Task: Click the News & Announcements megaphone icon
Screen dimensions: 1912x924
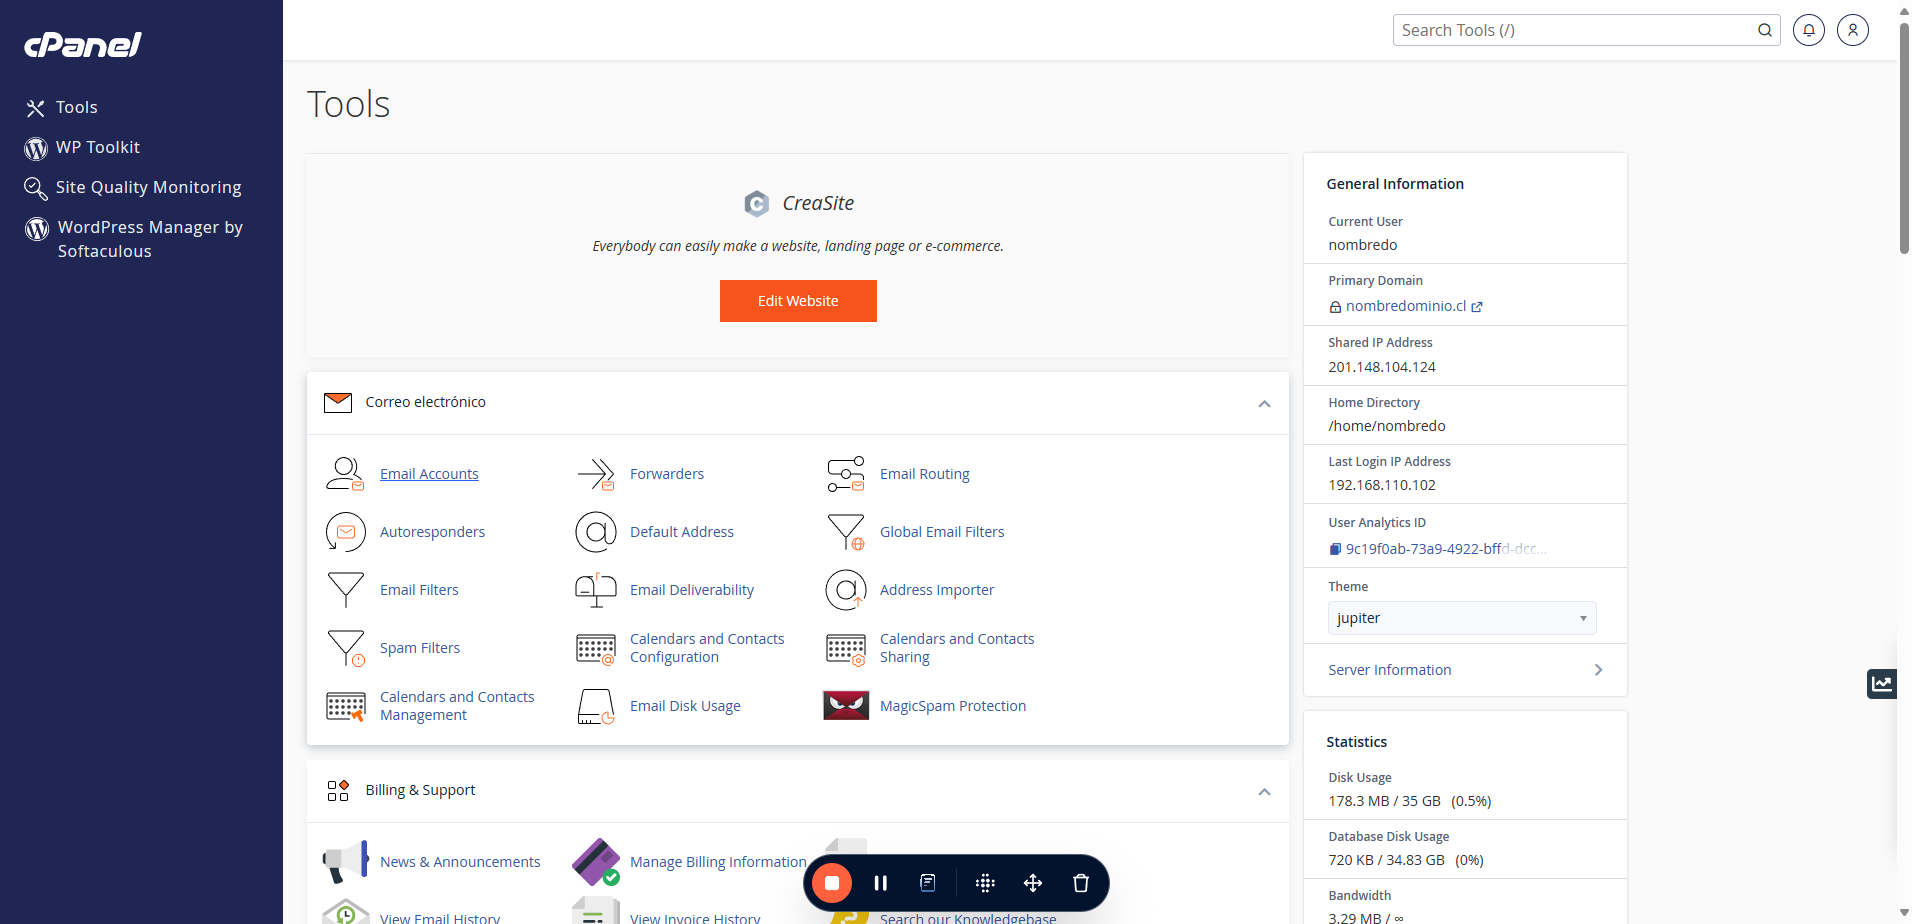Action: [345, 862]
